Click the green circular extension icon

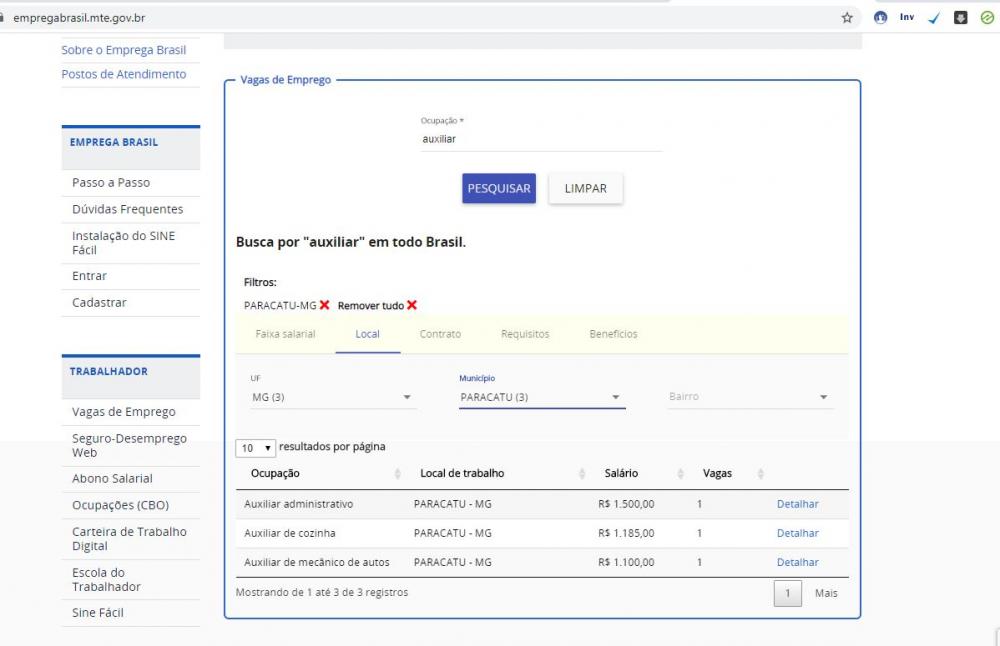coord(987,18)
